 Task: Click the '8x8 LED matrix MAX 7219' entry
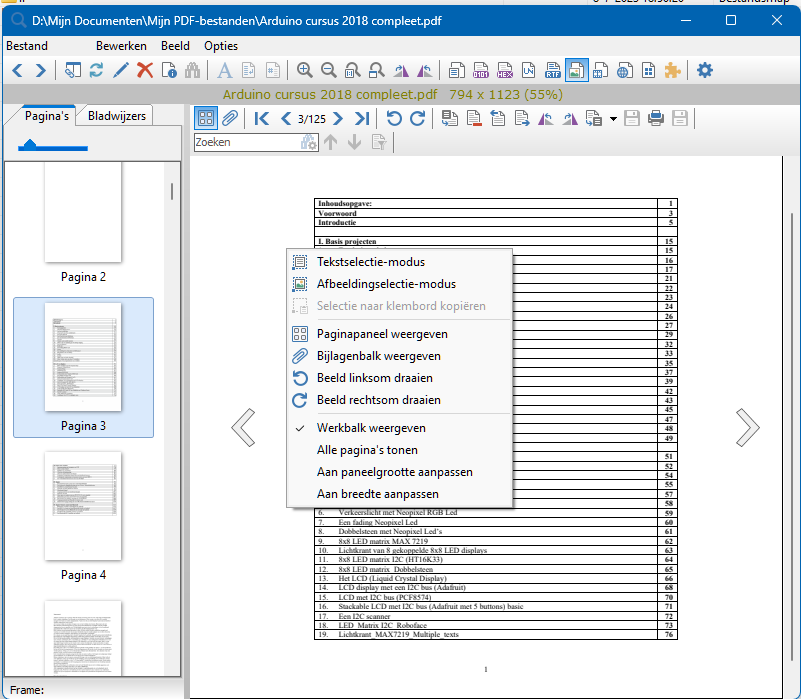[x=383, y=541]
